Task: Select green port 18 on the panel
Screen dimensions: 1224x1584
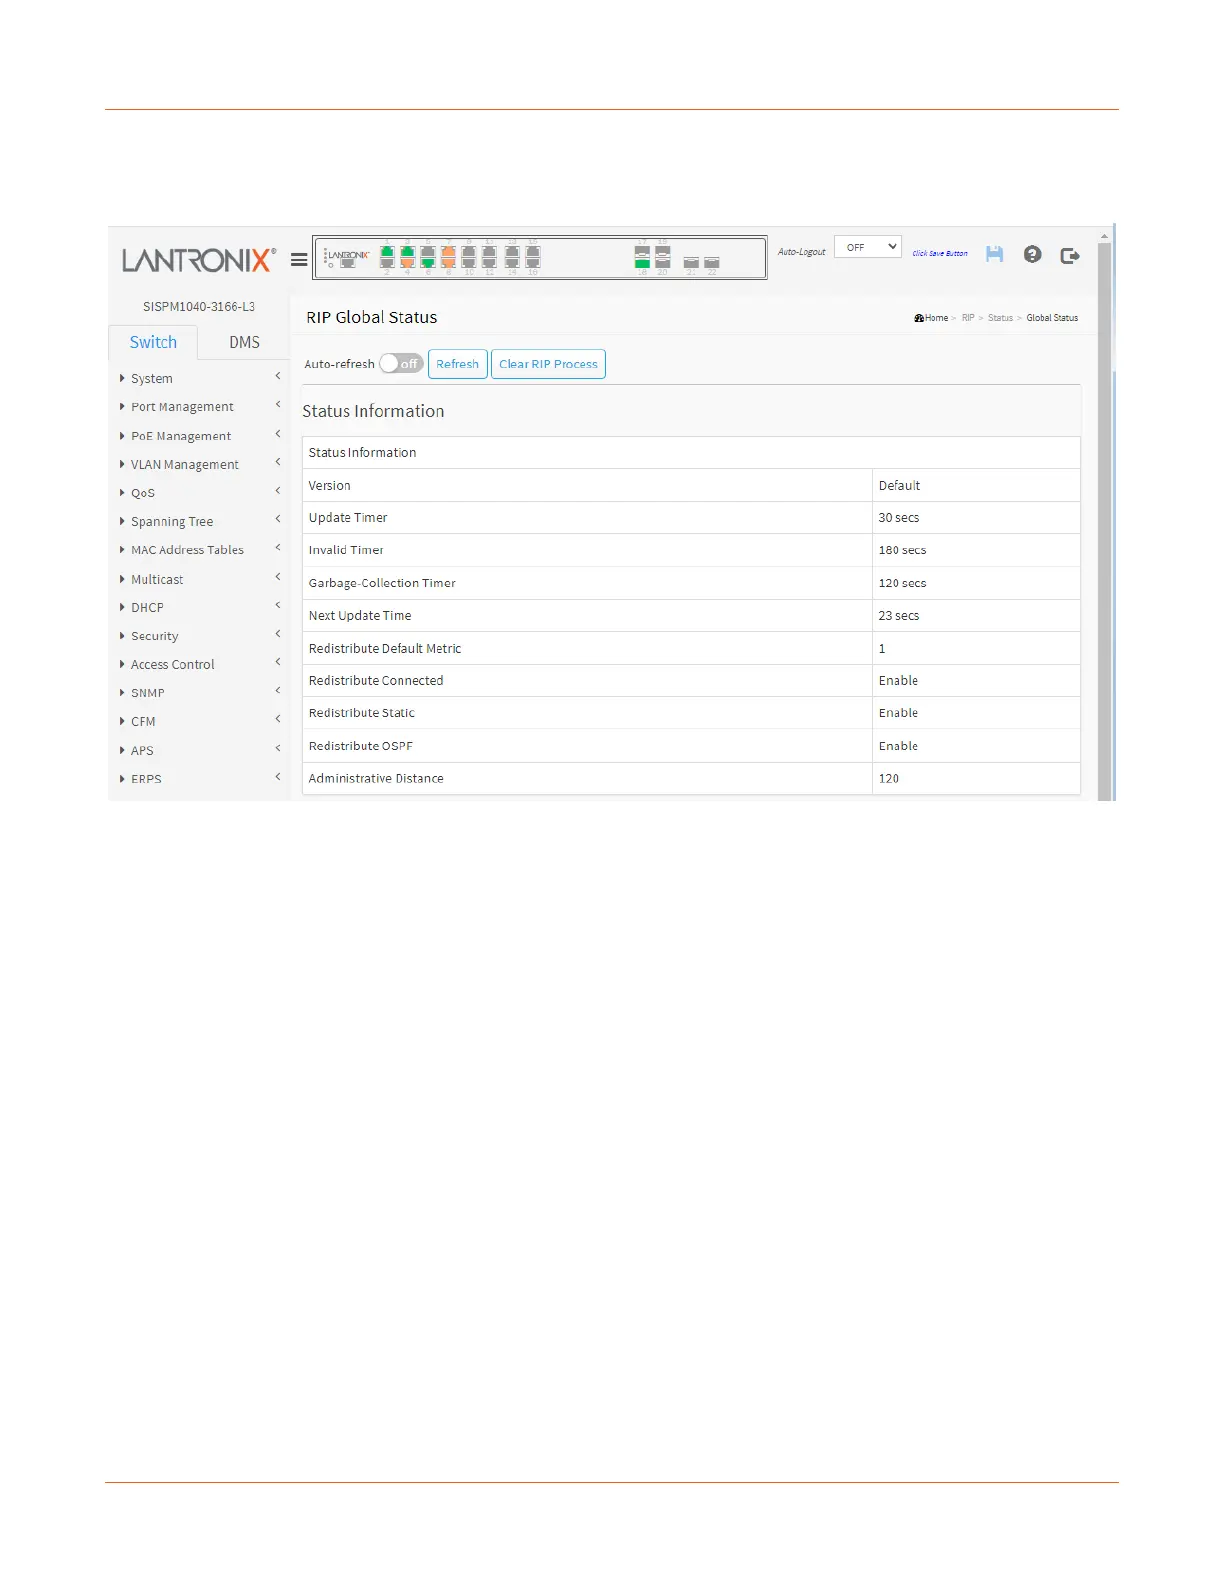Action: click(x=642, y=262)
